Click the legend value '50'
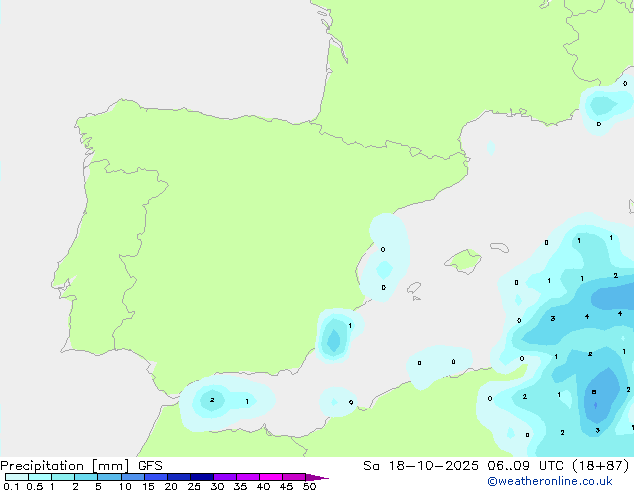Image resolution: width=634 pixels, height=490 pixels. pyautogui.click(x=309, y=486)
